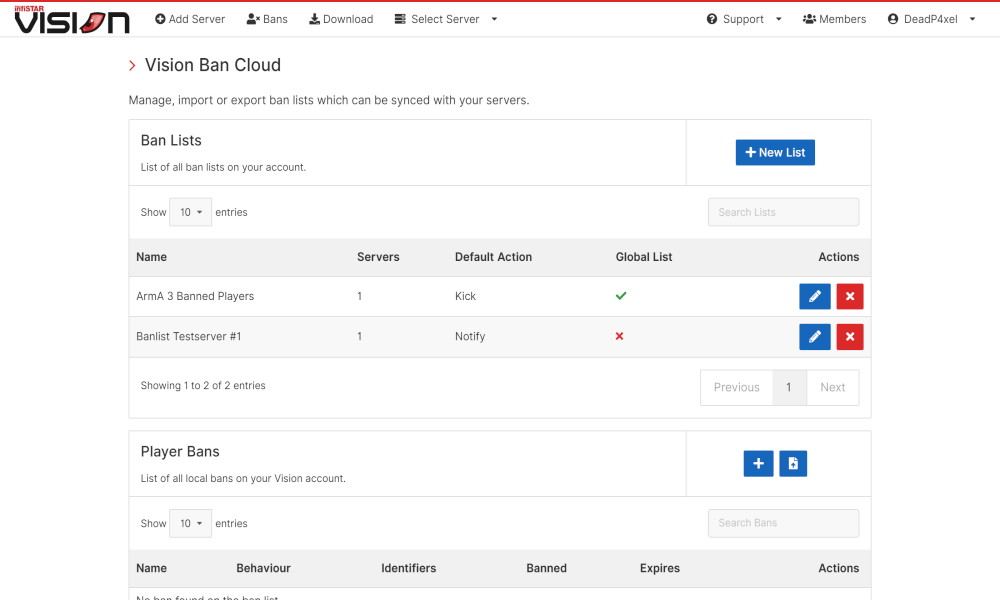Add a new player ban with plus button
1000x600 pixels.
click(x=758, y=464)
